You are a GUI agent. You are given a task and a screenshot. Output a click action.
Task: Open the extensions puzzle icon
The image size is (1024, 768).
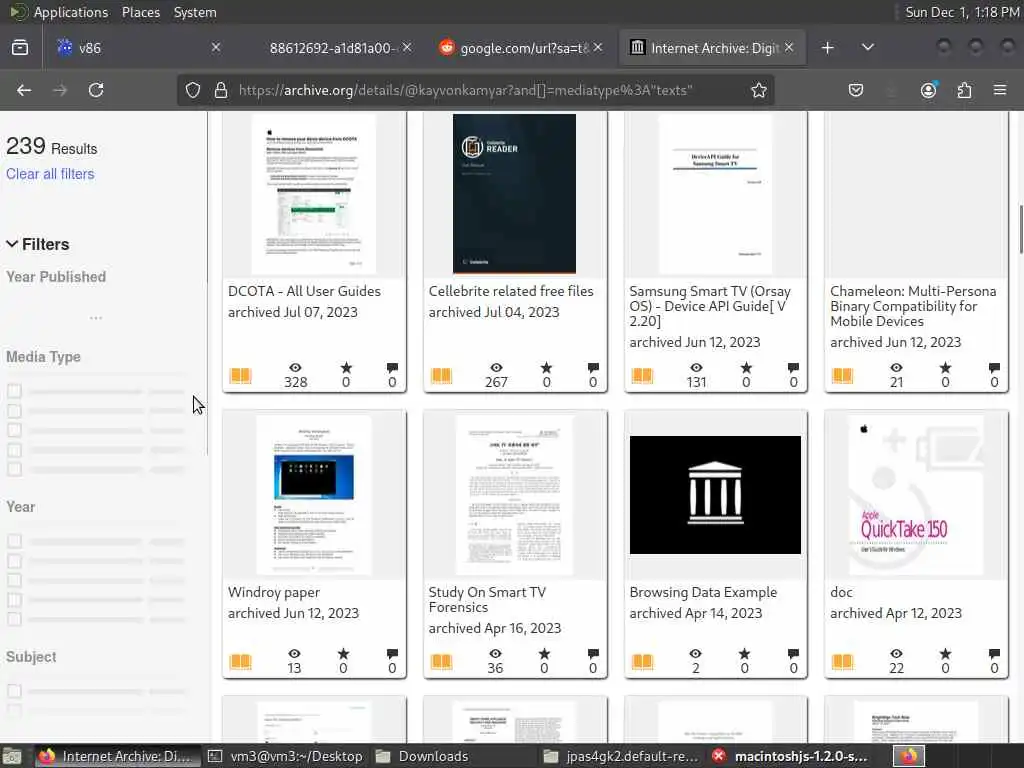(x=964, y=90)
